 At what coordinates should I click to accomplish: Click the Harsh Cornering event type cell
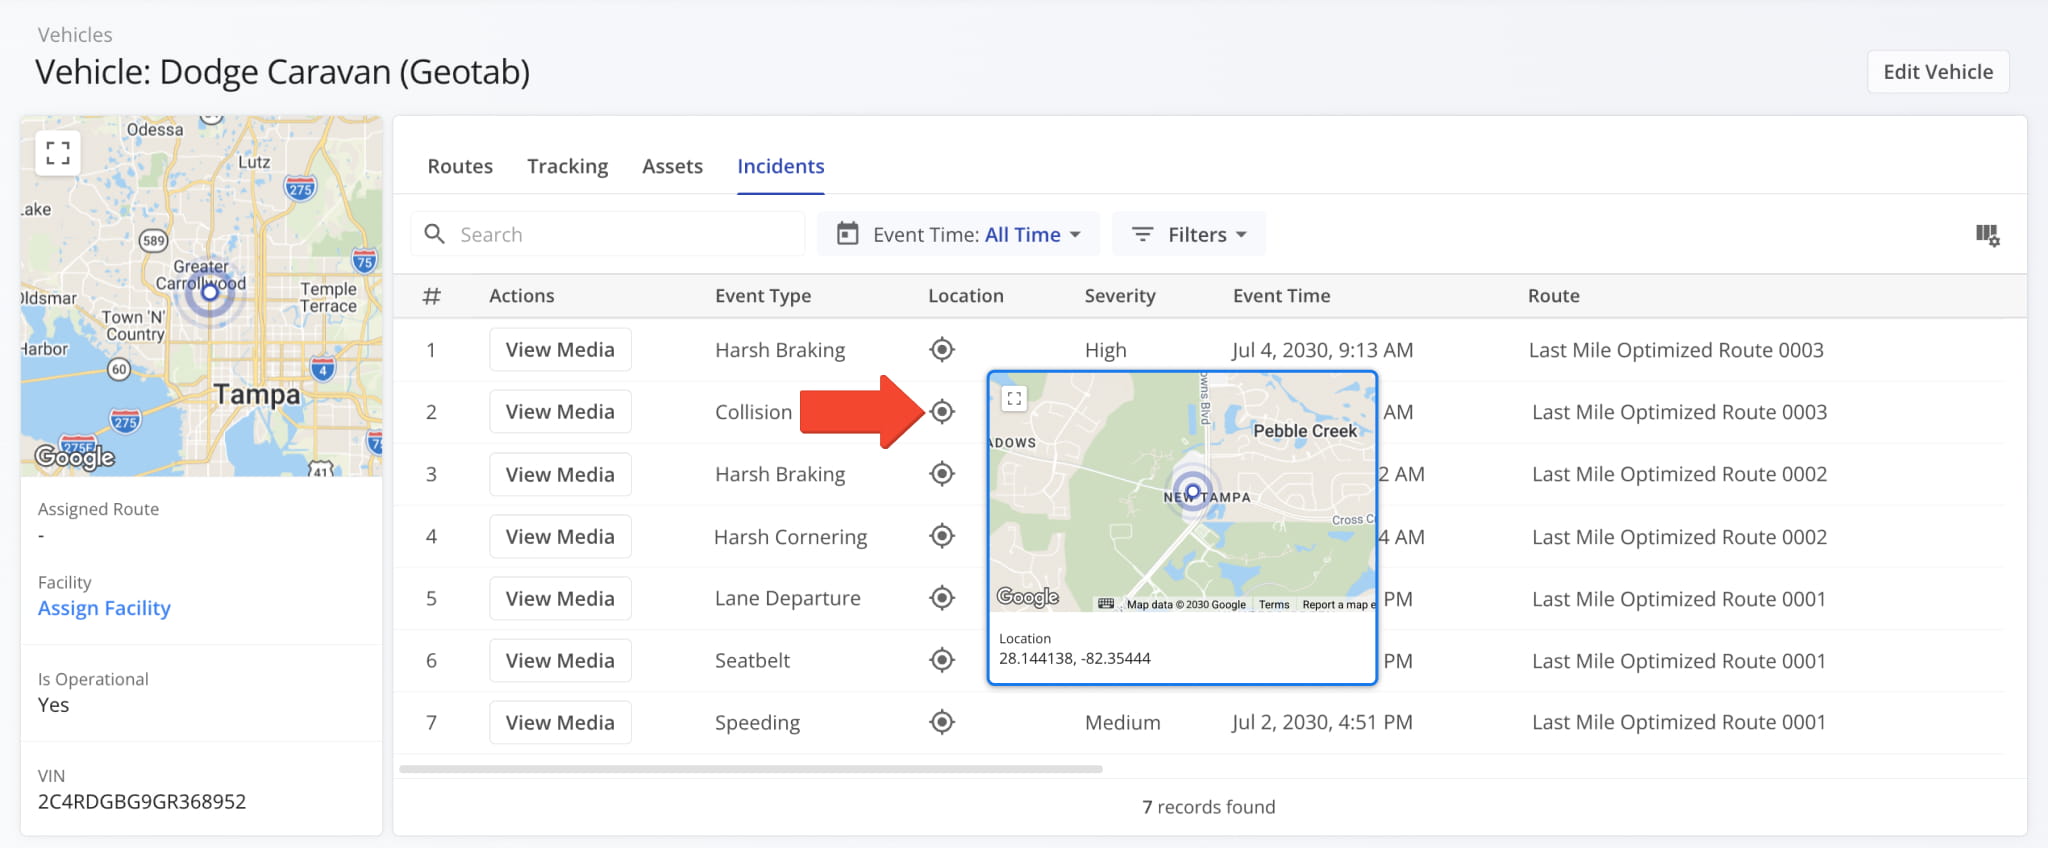tap(791, 537)
